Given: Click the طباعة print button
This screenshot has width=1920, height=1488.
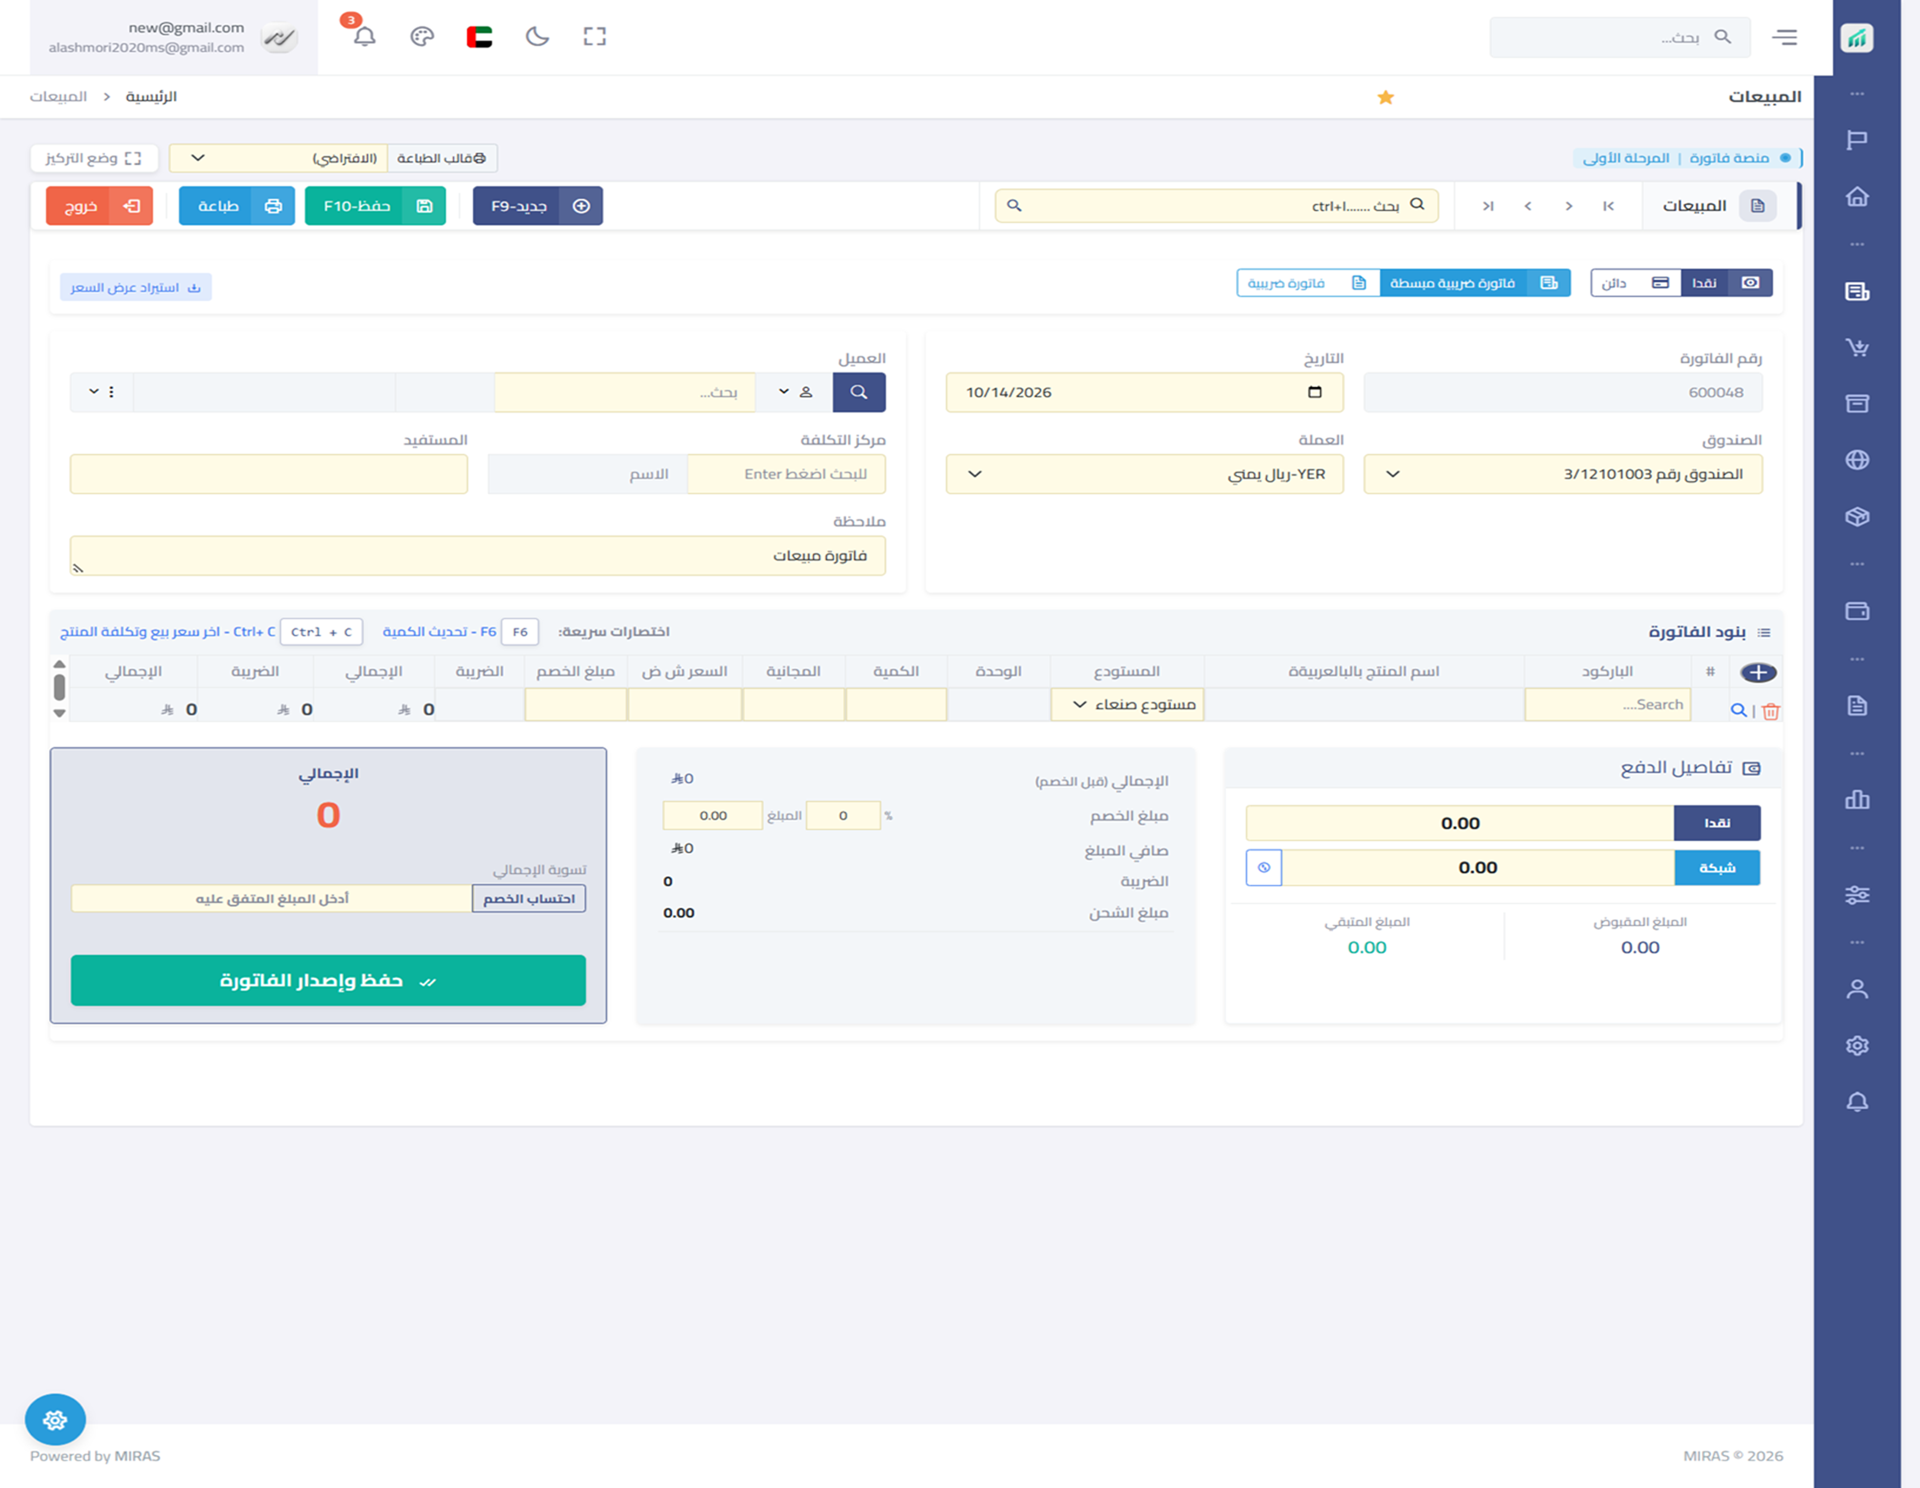Looking at the screenshot, I should click(x=236, y=206).
